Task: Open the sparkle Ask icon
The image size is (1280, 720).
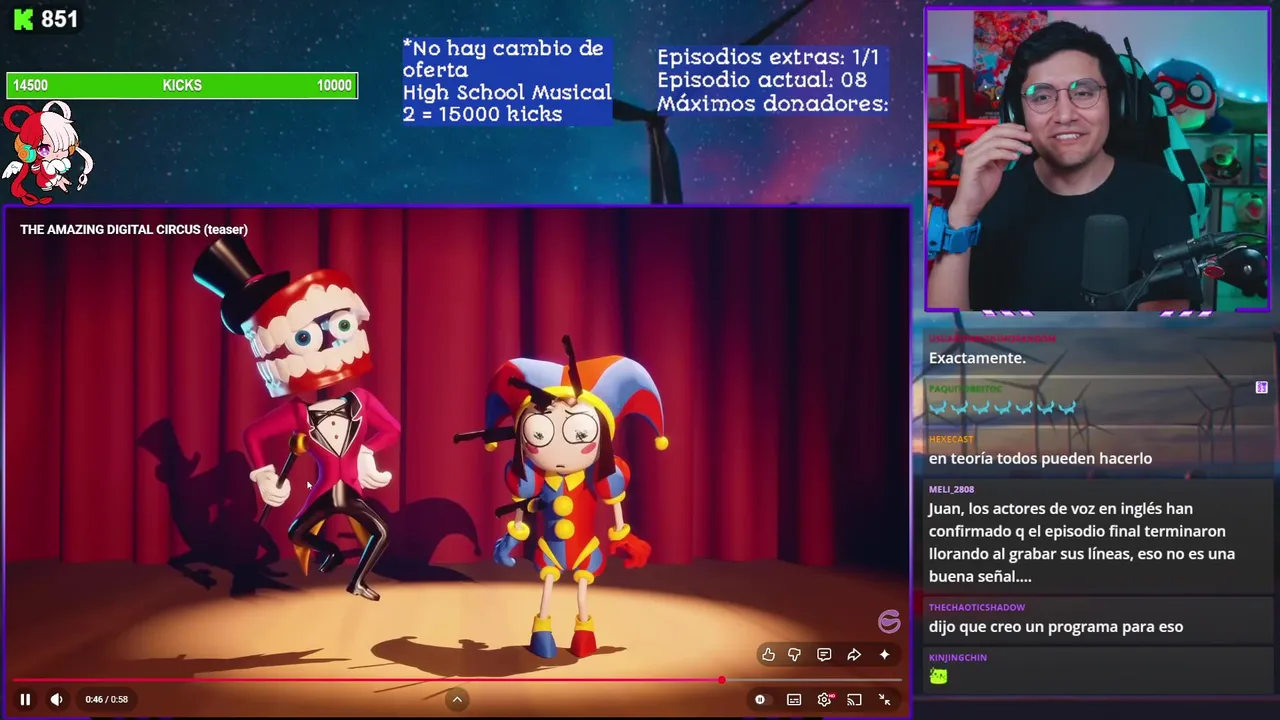Action: [884, 655]
